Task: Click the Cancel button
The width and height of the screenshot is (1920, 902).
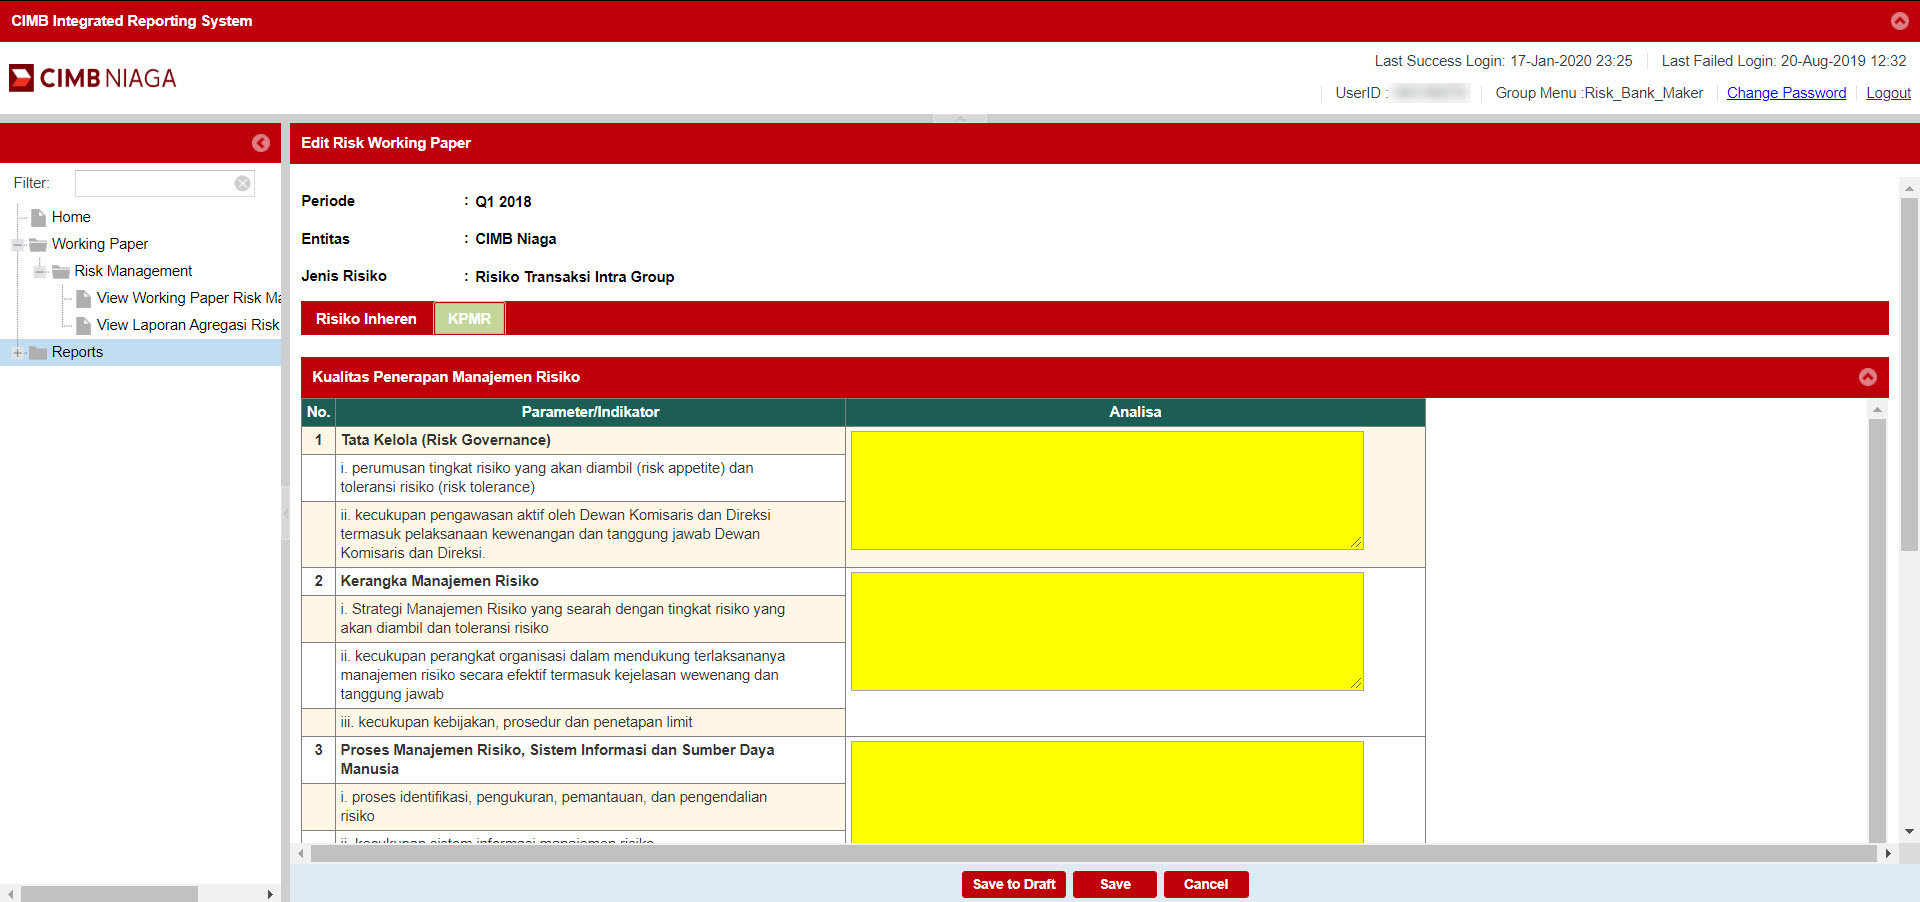Action: (1205, 884)
